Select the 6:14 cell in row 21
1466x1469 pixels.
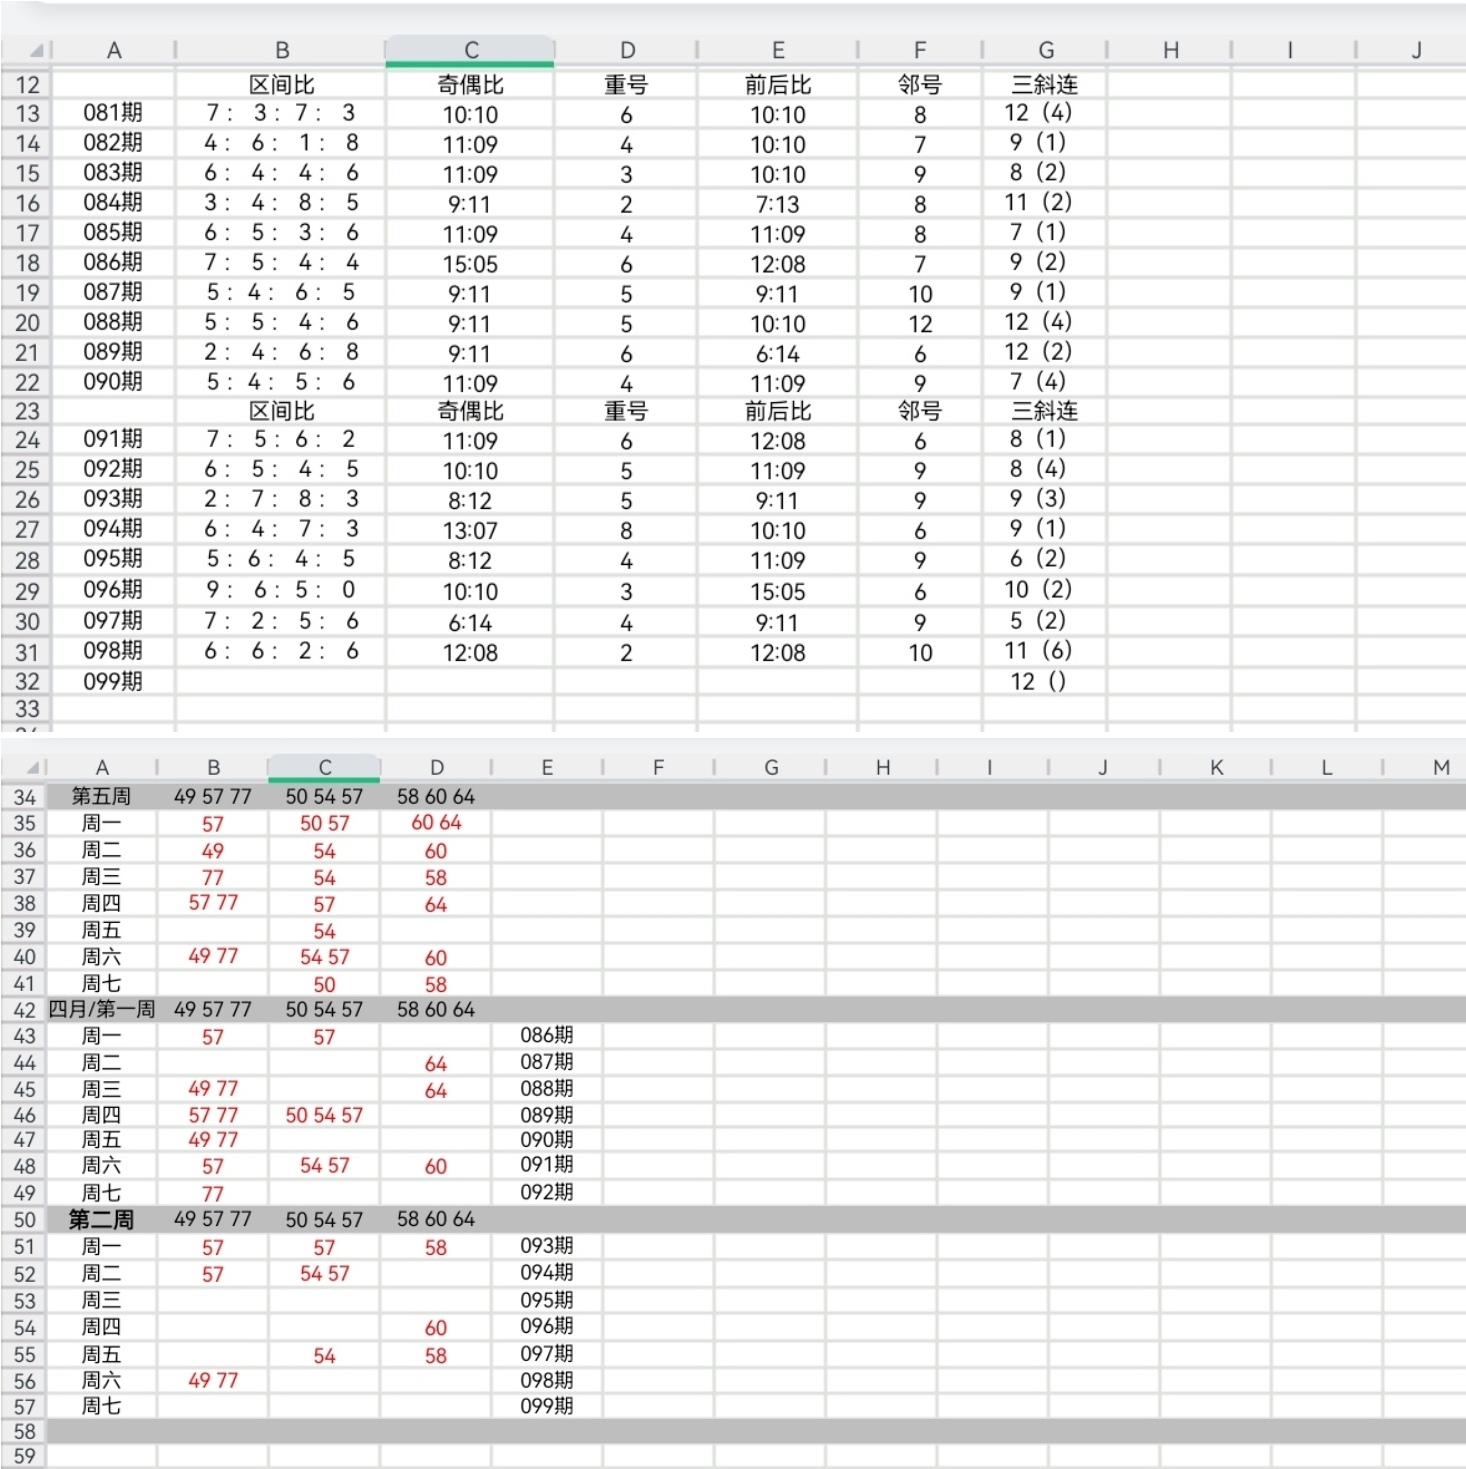tap(778, 354)
